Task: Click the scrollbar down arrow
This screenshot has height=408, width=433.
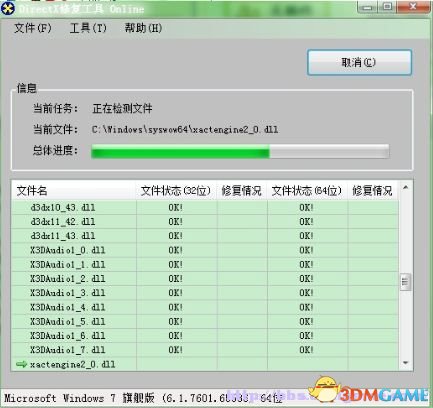Action: pos(405,363)
